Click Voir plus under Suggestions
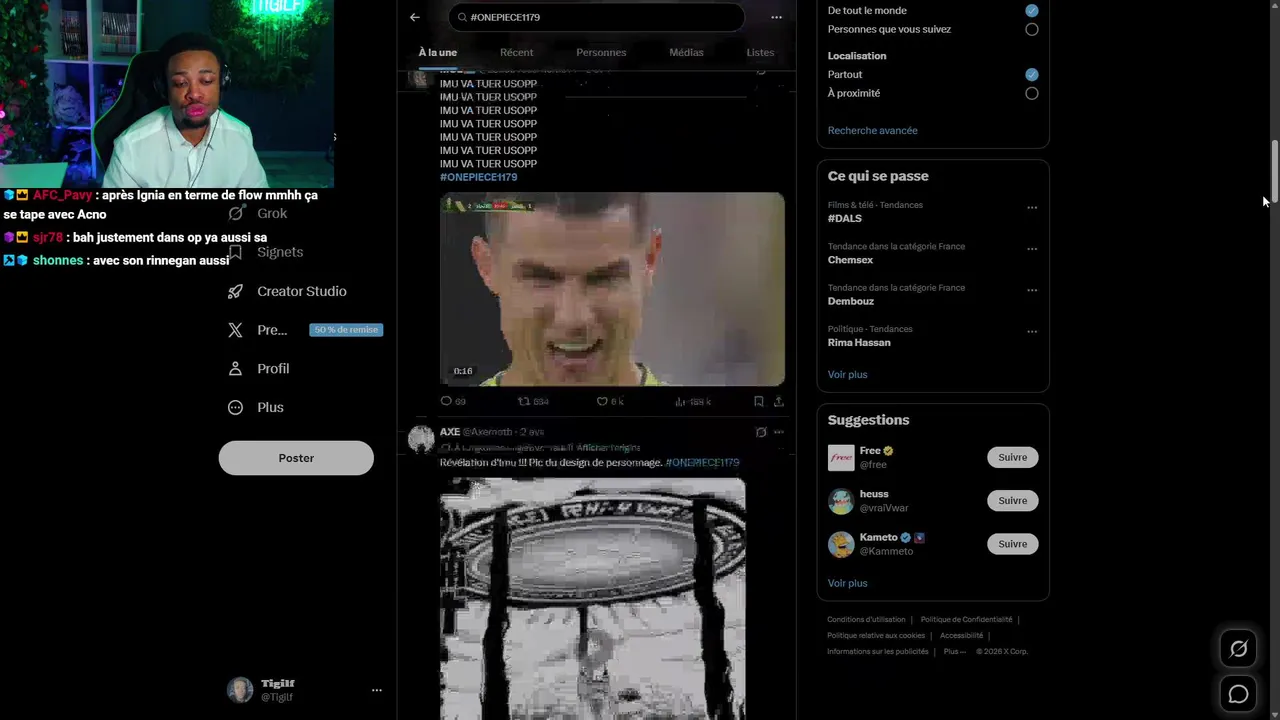This screenshot has width=1280, height=720. [x=847, y=583]
